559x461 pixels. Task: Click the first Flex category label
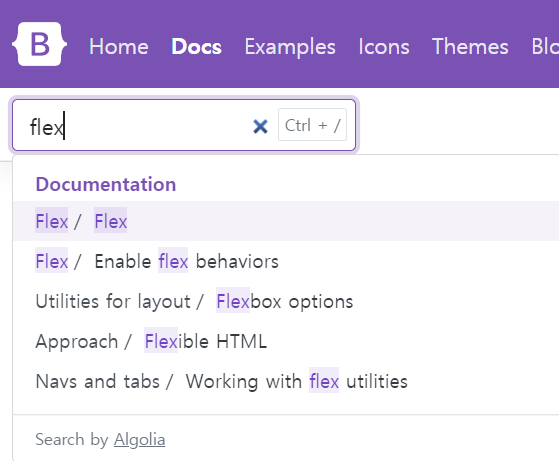(x=52, y=221)
